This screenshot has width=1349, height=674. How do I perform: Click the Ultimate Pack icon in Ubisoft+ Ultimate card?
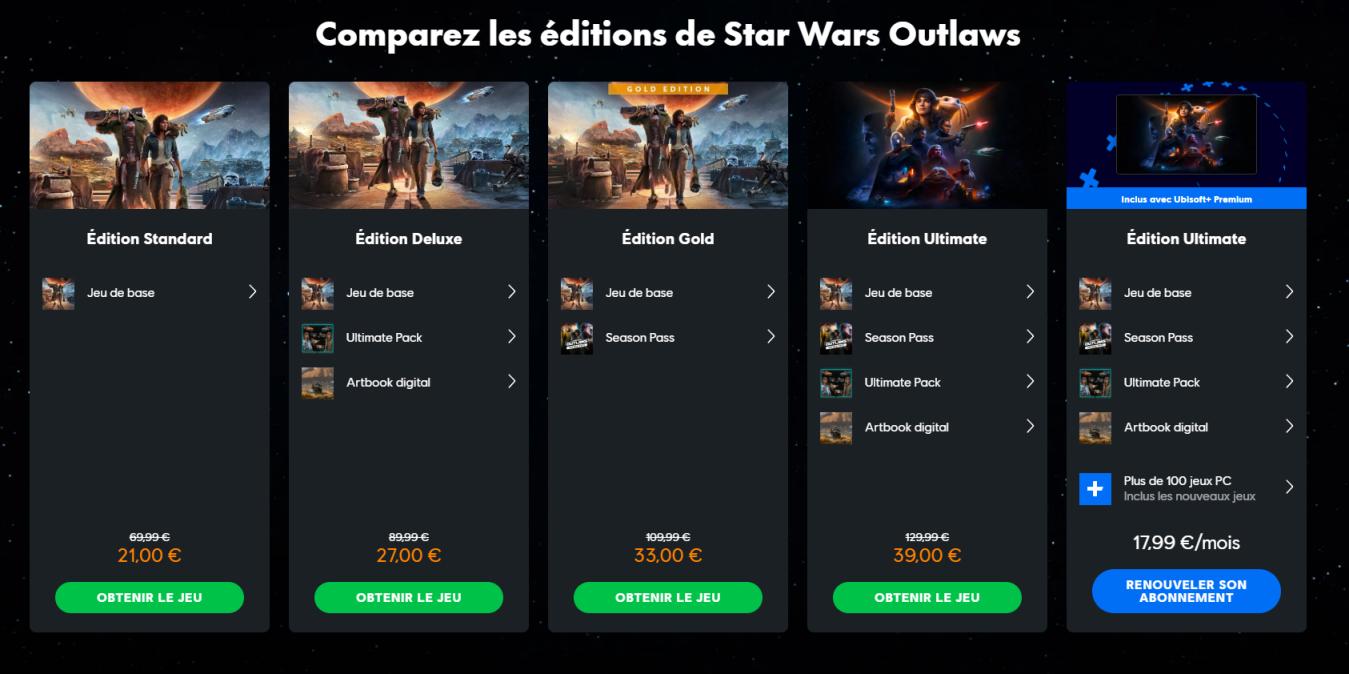point(1095,383)
